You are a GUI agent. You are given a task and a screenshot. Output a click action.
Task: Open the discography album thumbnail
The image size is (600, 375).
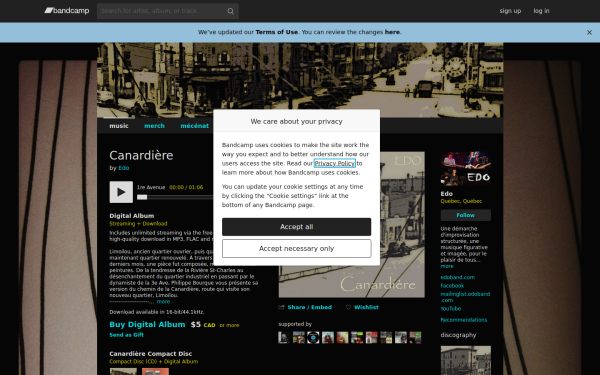pyautogui.click(x=466, y=360)
